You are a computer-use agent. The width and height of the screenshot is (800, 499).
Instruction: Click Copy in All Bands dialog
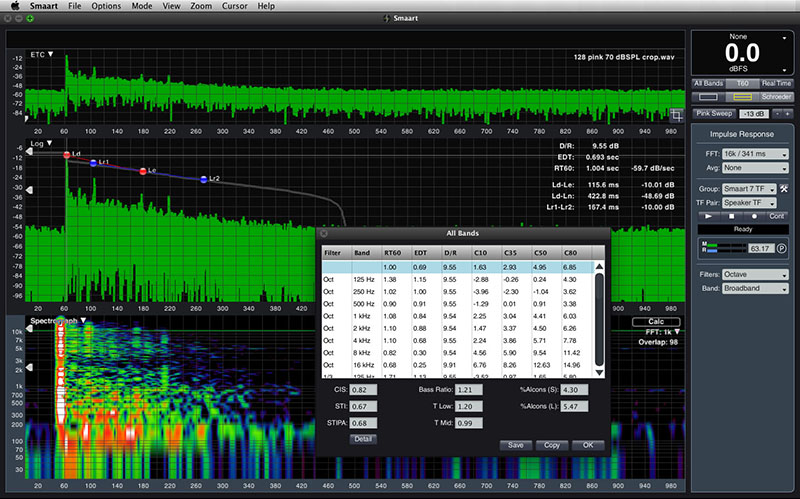[x=552, y=445]
